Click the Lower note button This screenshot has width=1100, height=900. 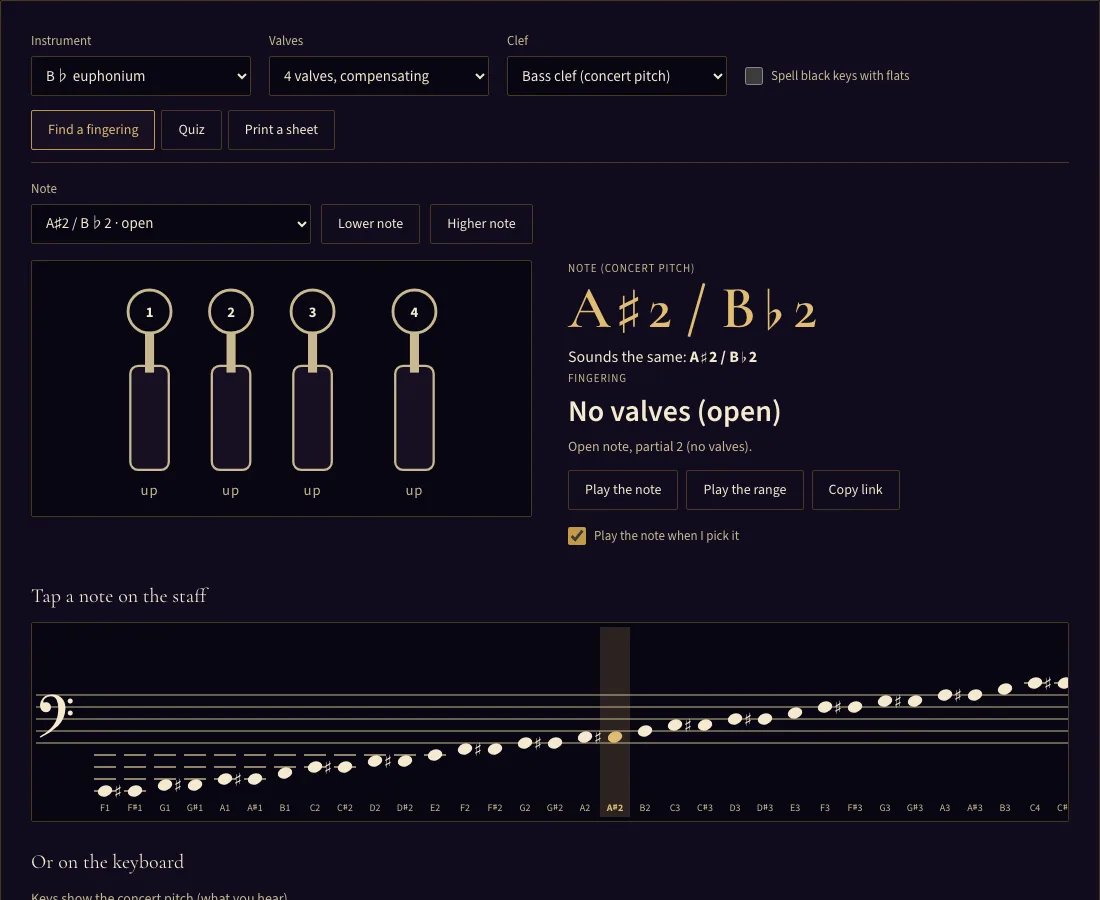[x=370, y=224]
